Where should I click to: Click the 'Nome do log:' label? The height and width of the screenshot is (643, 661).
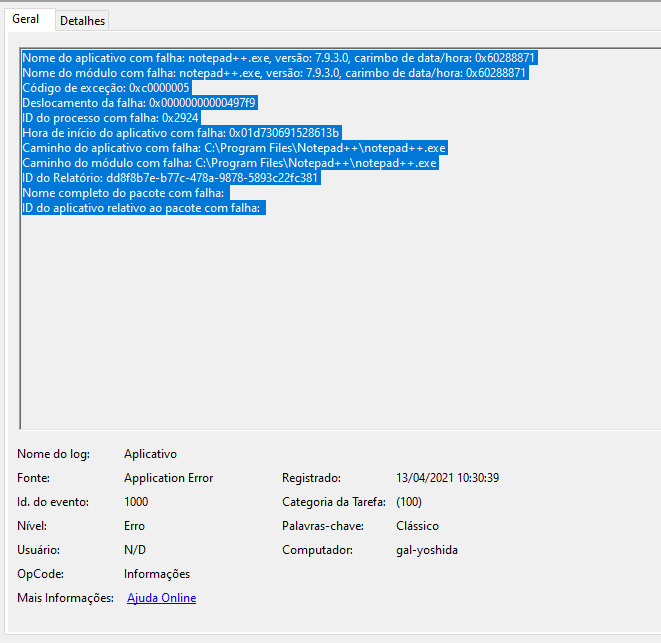[x=54, y=454]
